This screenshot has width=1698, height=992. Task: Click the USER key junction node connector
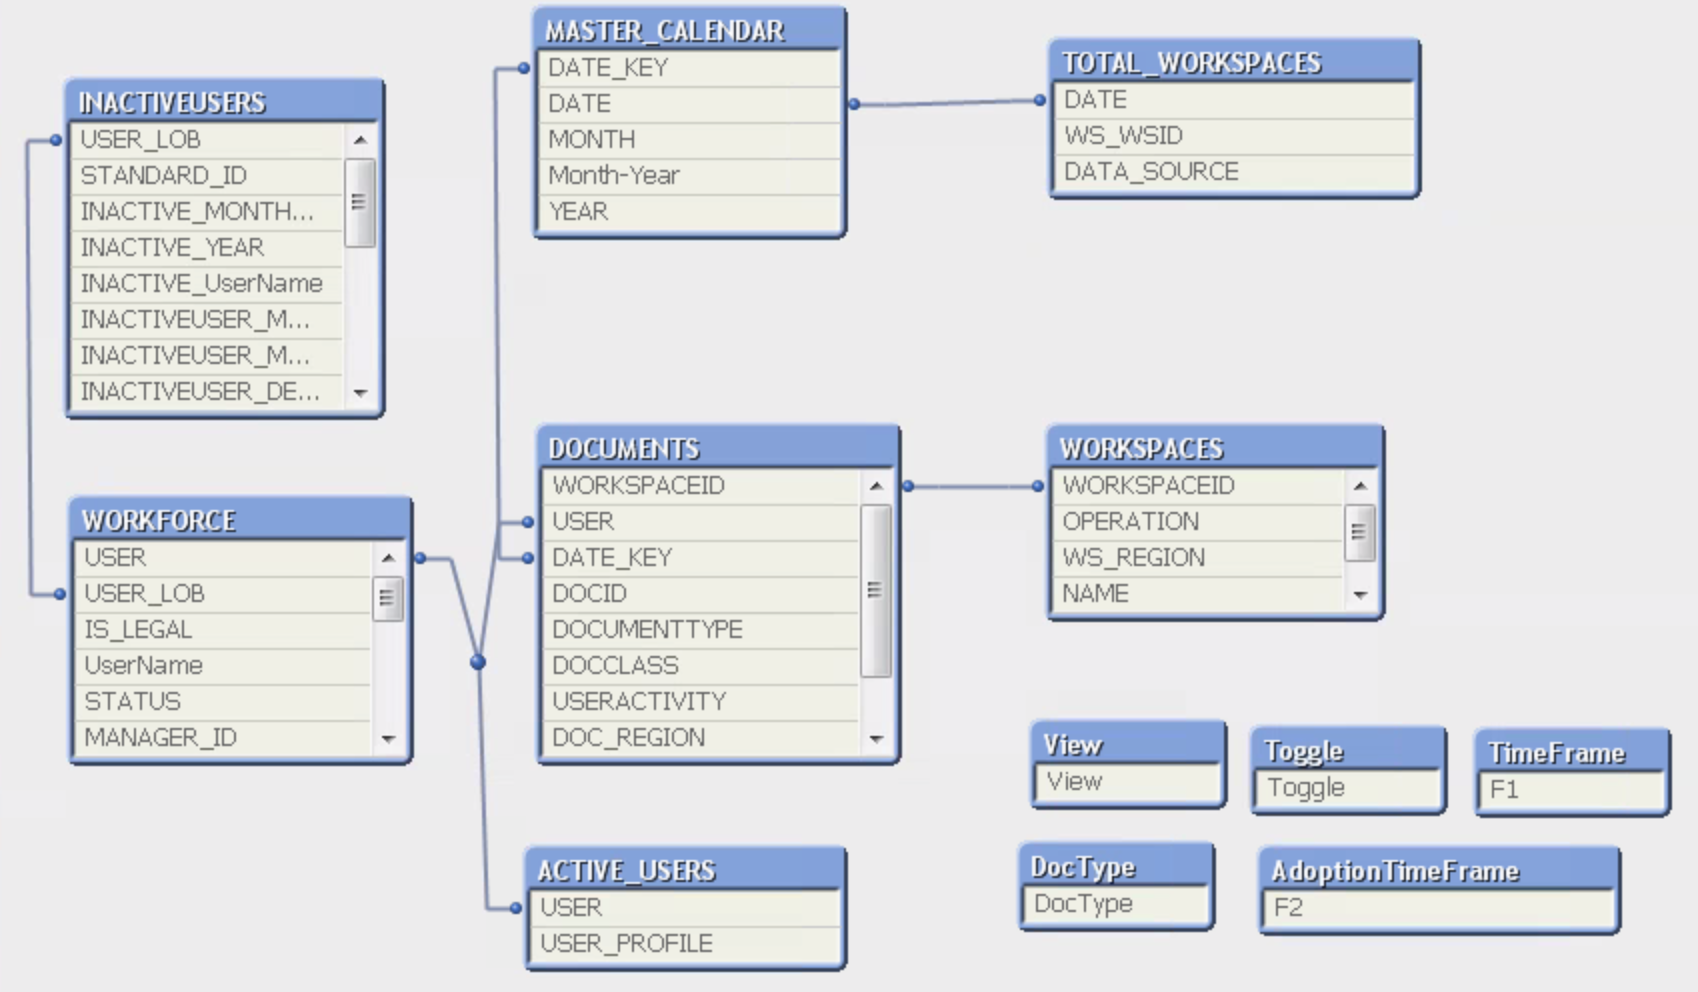point(478,662)
